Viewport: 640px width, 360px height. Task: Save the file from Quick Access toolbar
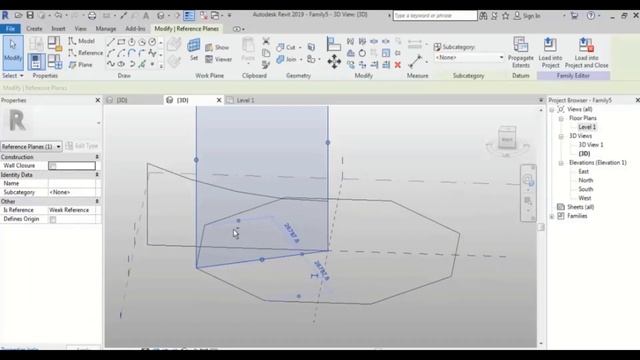tap(30, 16)
